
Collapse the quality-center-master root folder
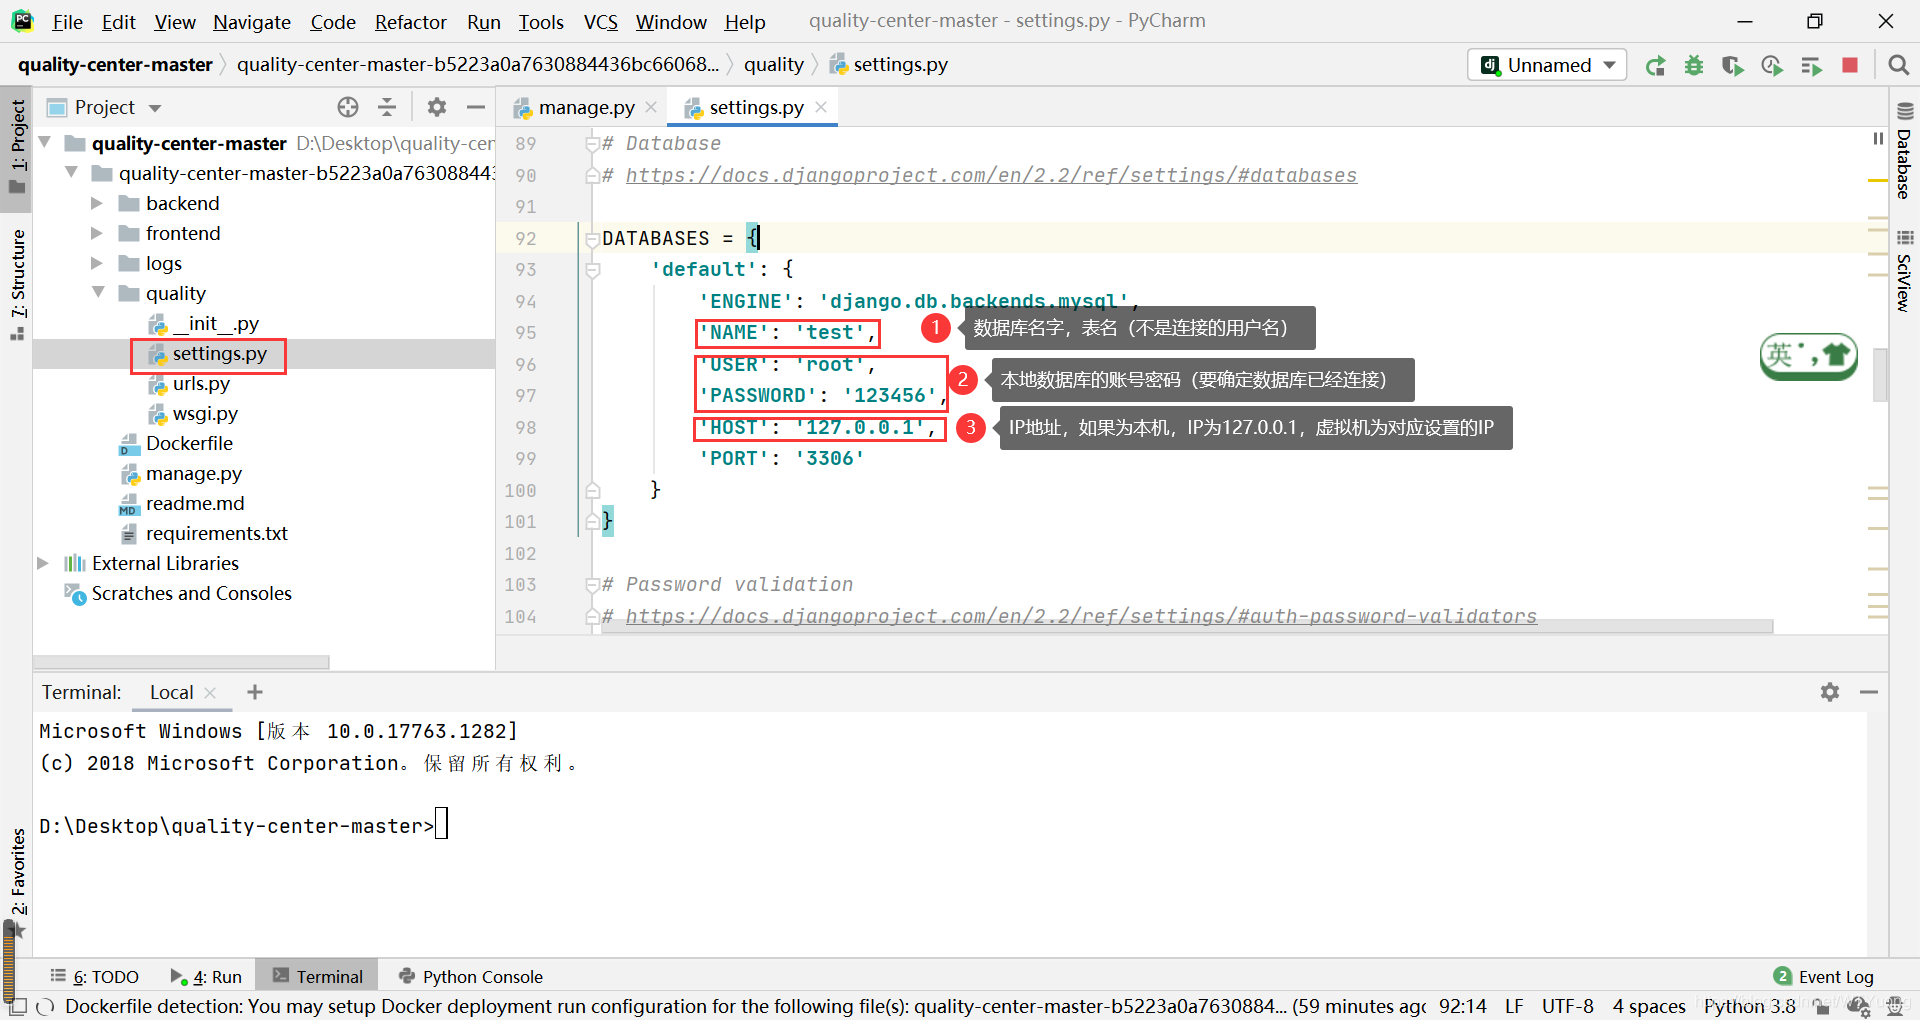click(45, 143)
